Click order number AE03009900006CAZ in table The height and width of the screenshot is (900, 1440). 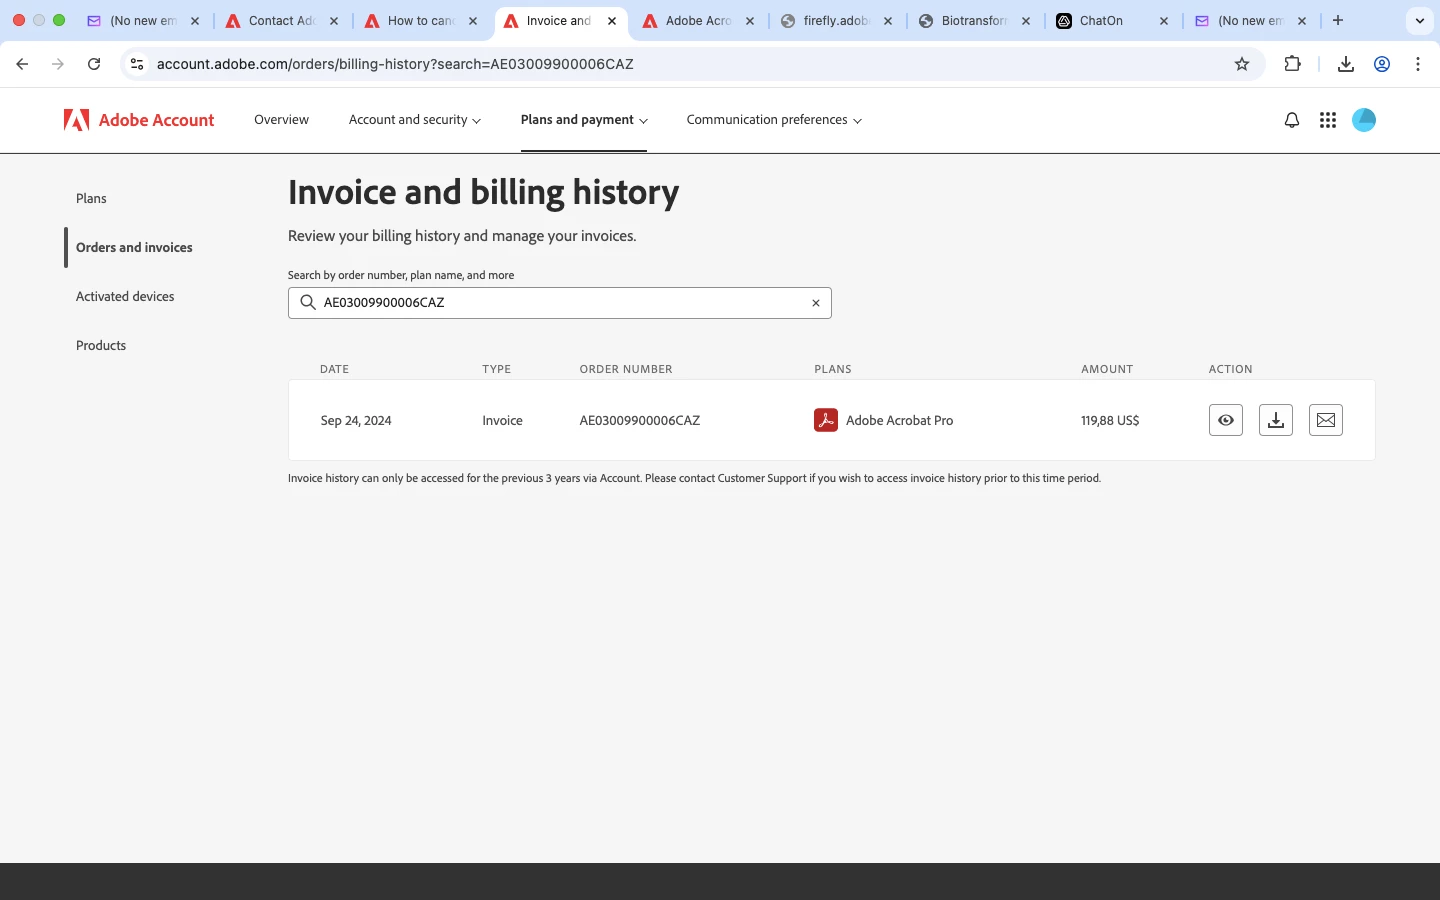tap(640, 420)
